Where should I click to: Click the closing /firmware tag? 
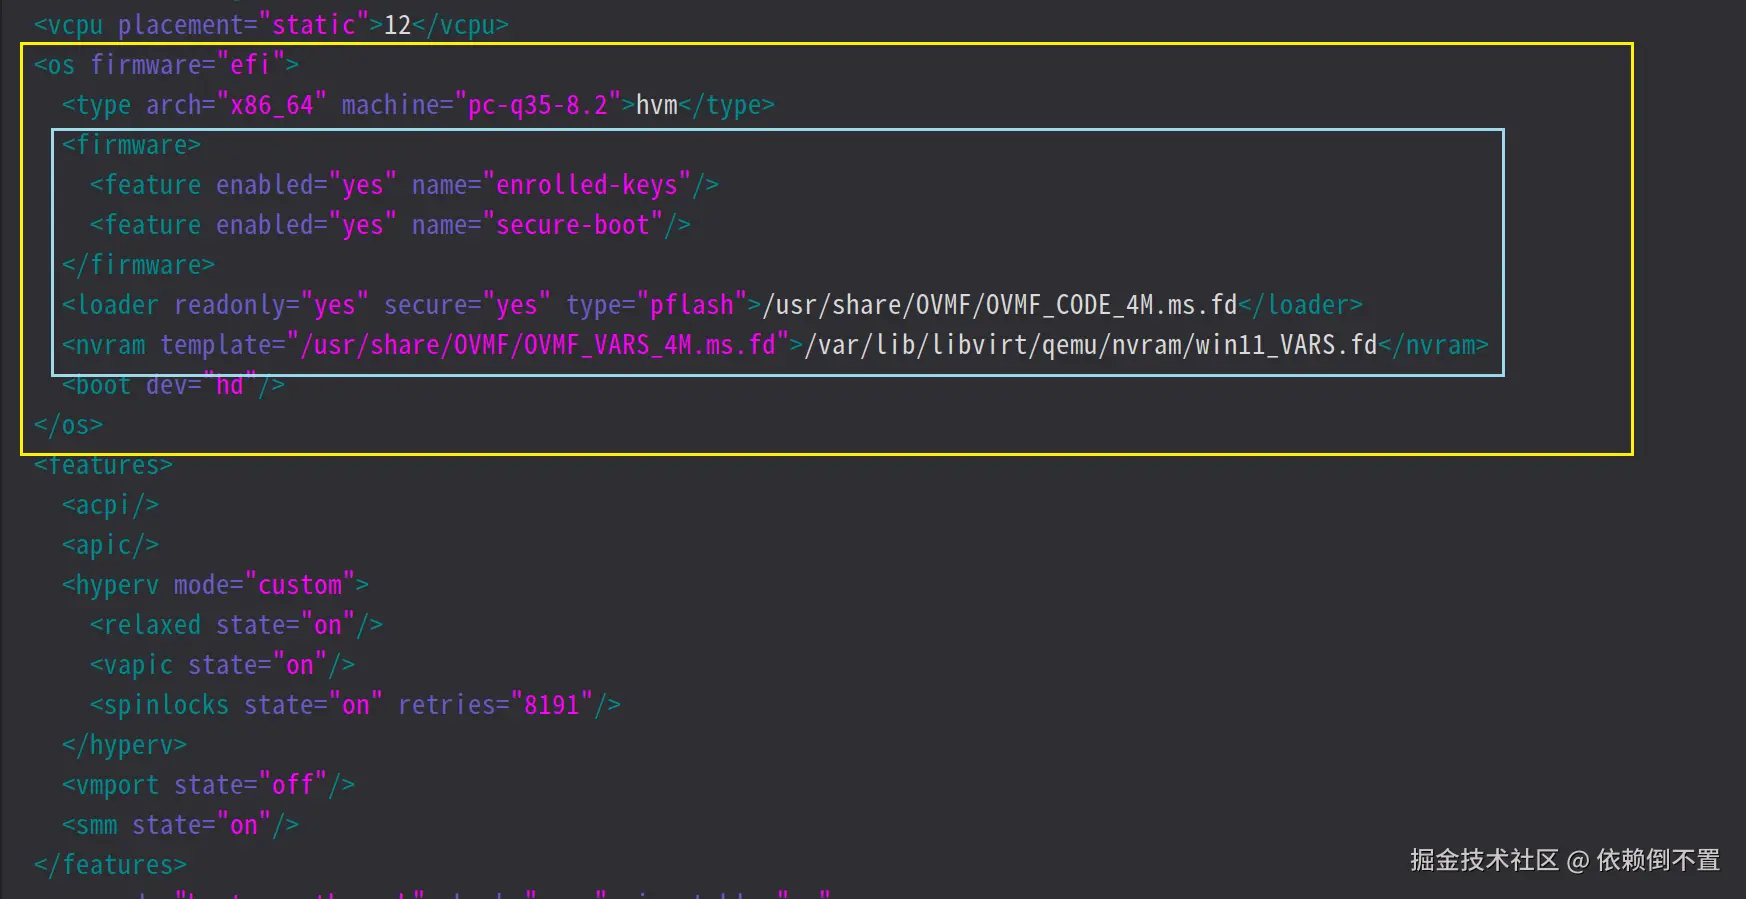138,265
